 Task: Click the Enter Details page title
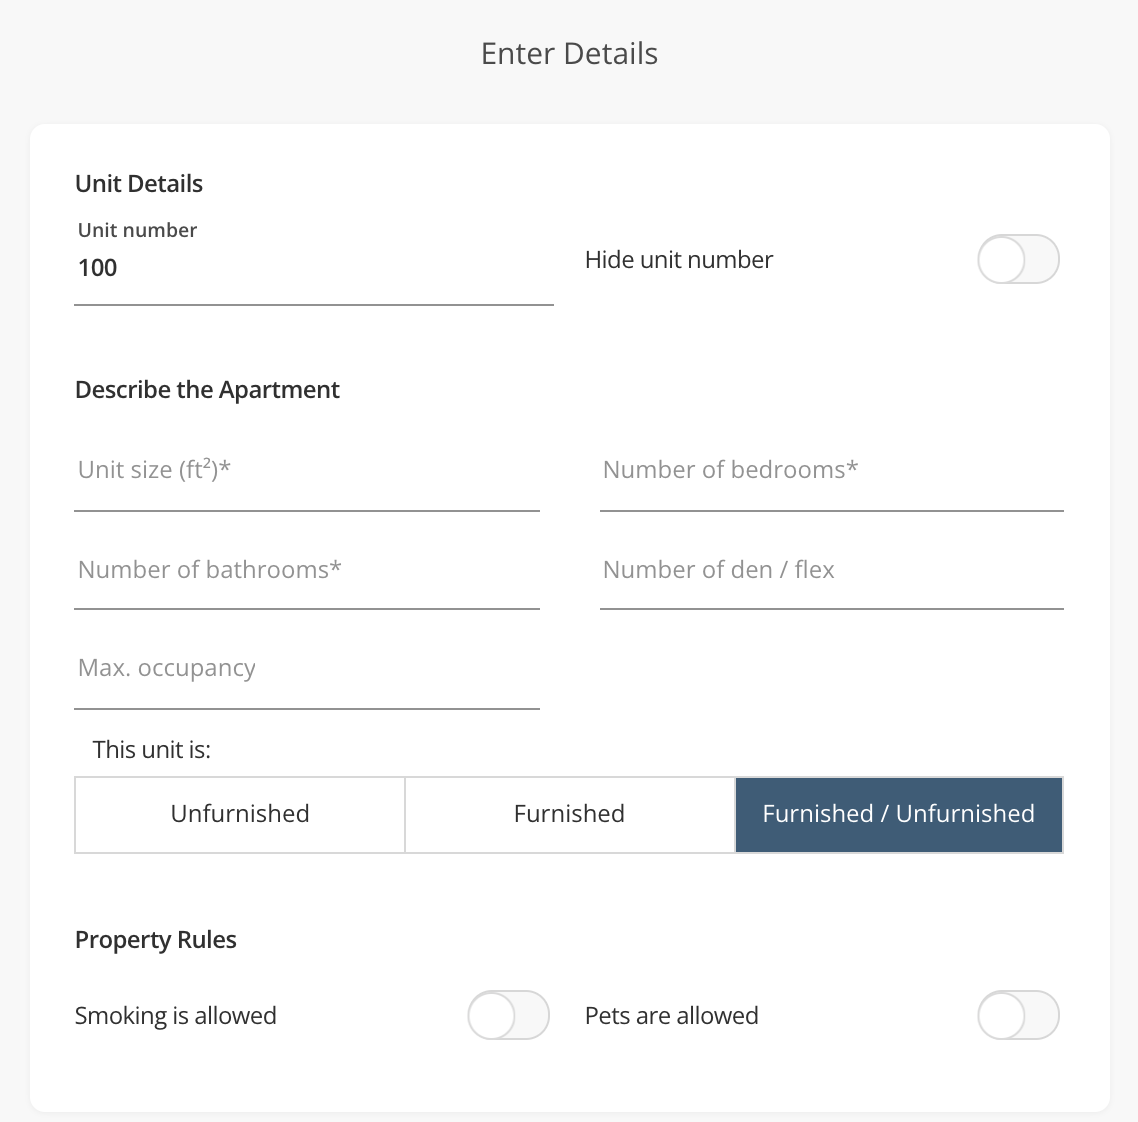click(x=569, y=53)
